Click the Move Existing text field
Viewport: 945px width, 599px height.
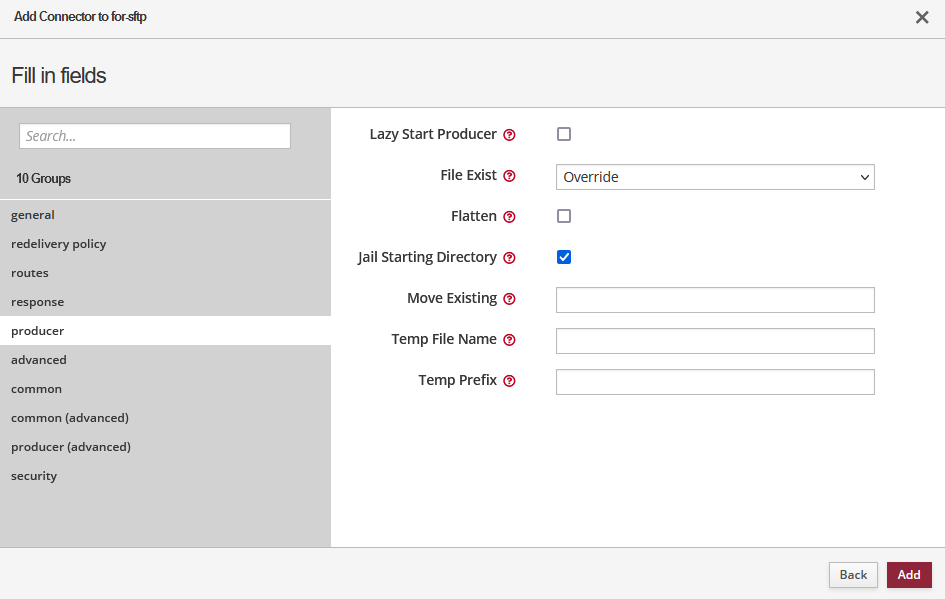715,300
